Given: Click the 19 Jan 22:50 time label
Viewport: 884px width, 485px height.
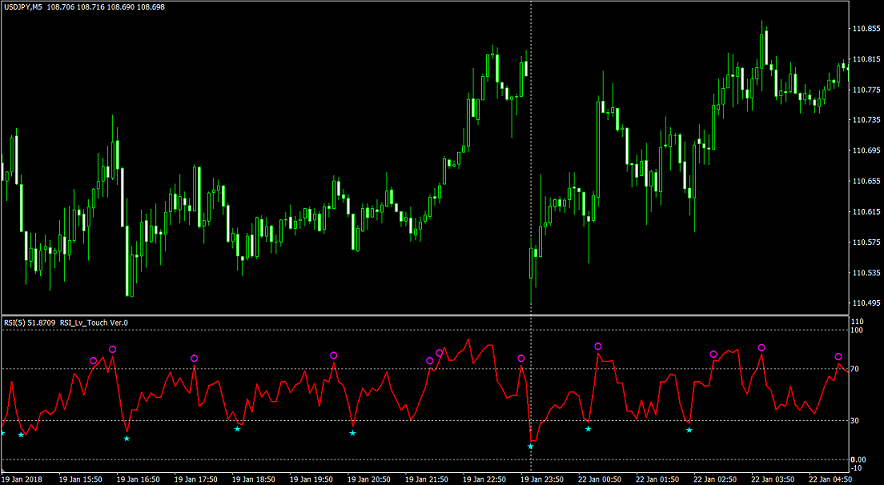Looking at the screenshot, I should pos(484,479).
